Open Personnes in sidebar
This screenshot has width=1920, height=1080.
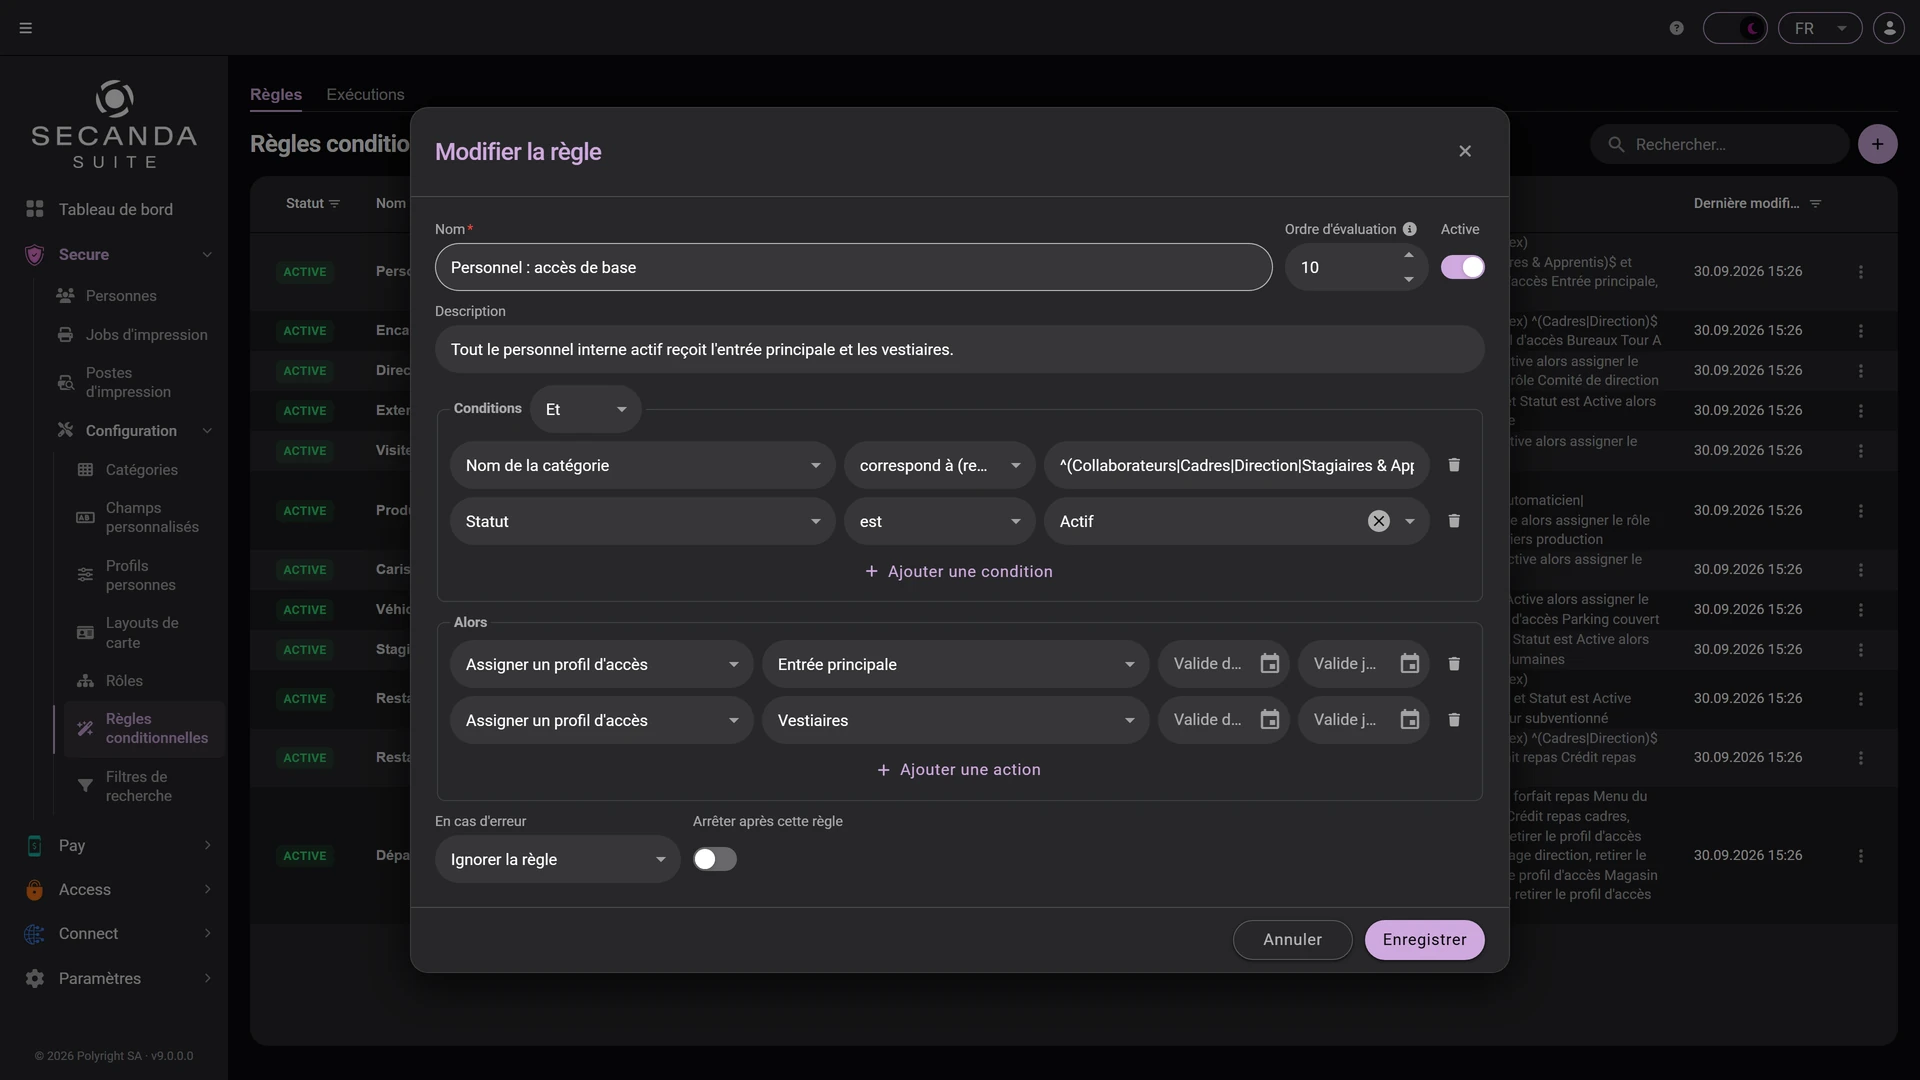tap(121, 296)
